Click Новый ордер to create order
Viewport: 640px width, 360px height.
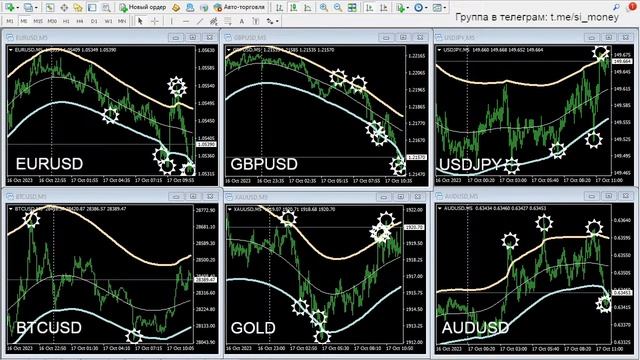coord(142,7)
